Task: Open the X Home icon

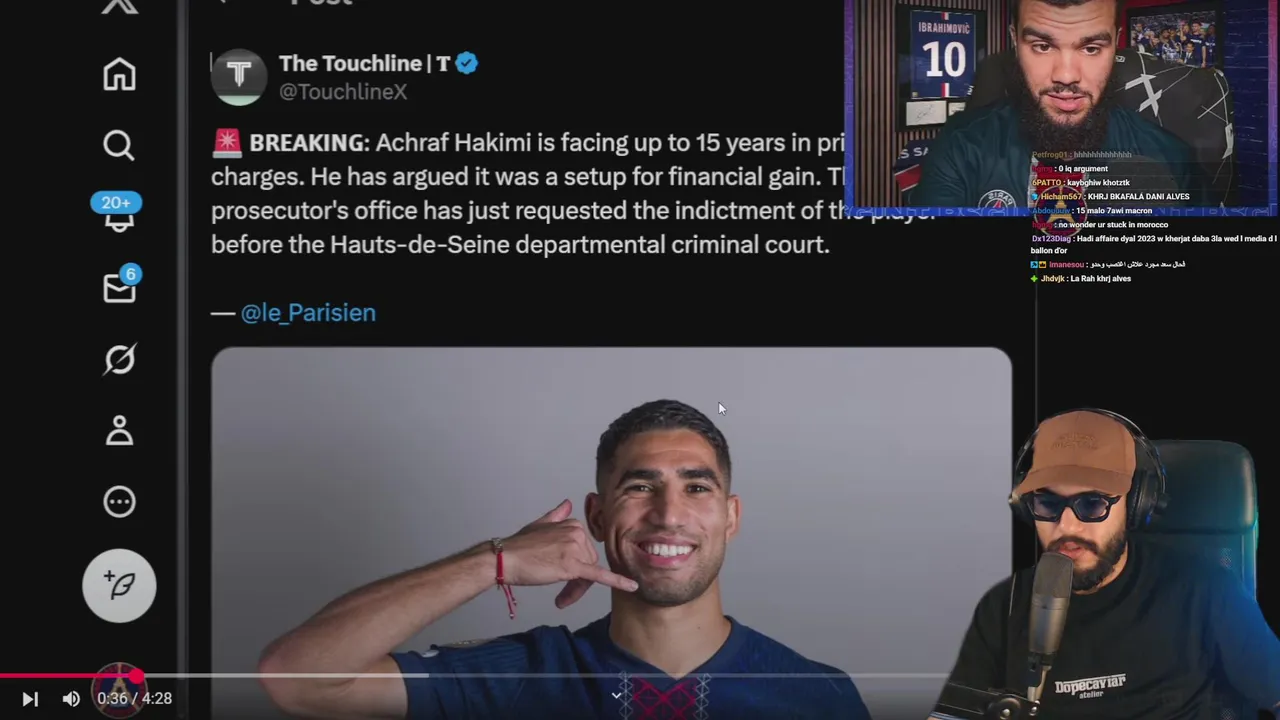Action: [119, 75]
